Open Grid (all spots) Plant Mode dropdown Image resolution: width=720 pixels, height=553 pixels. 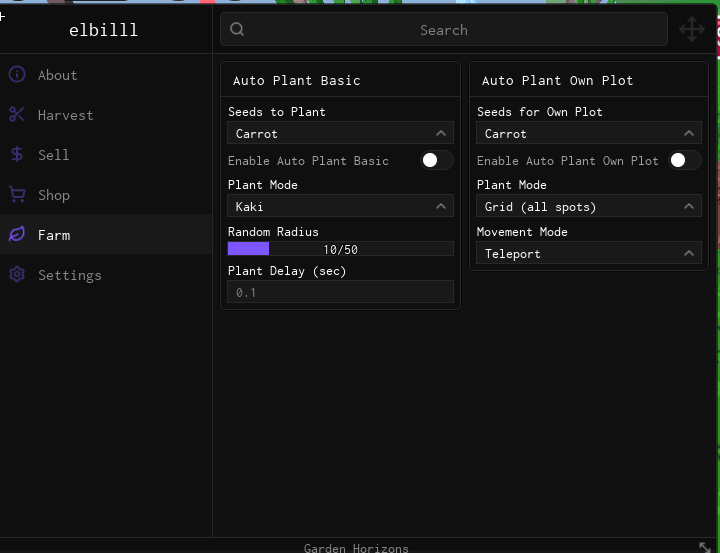[589, 206]
